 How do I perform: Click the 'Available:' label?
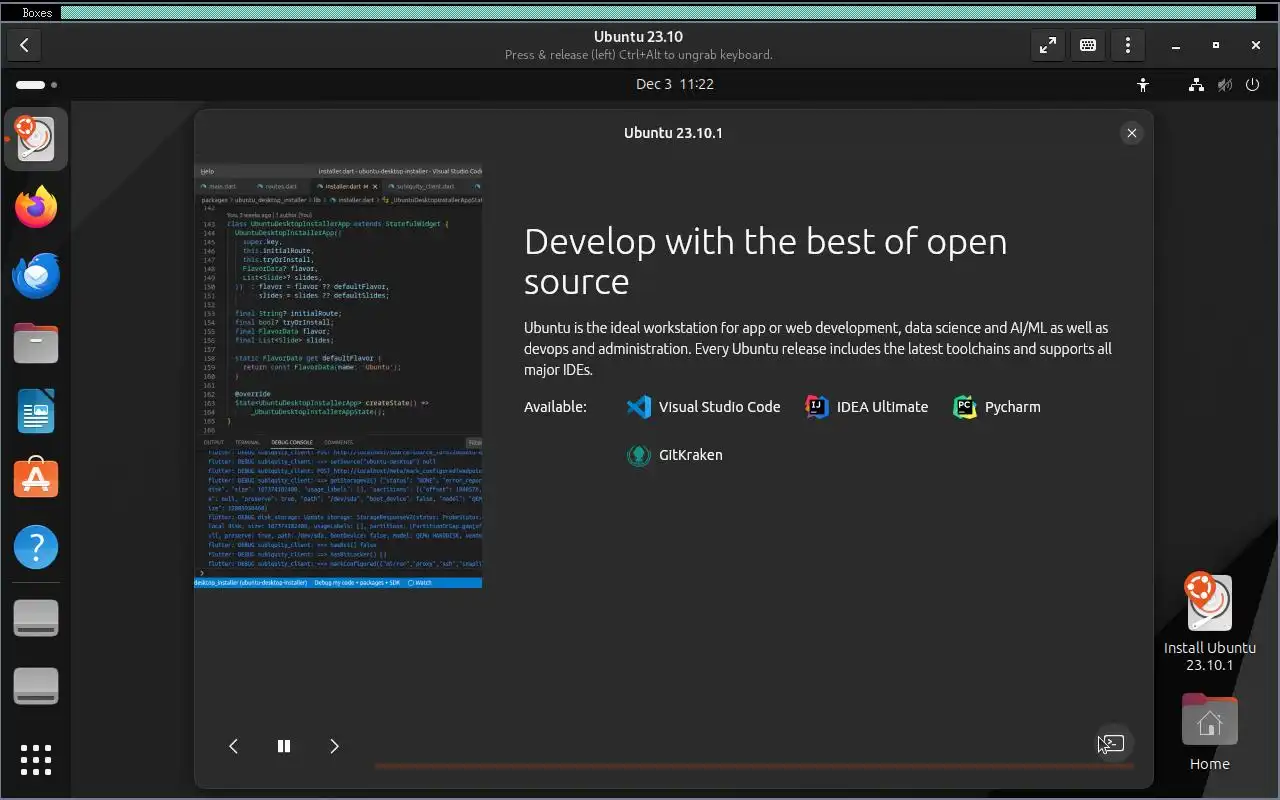(x=555, y=407)
